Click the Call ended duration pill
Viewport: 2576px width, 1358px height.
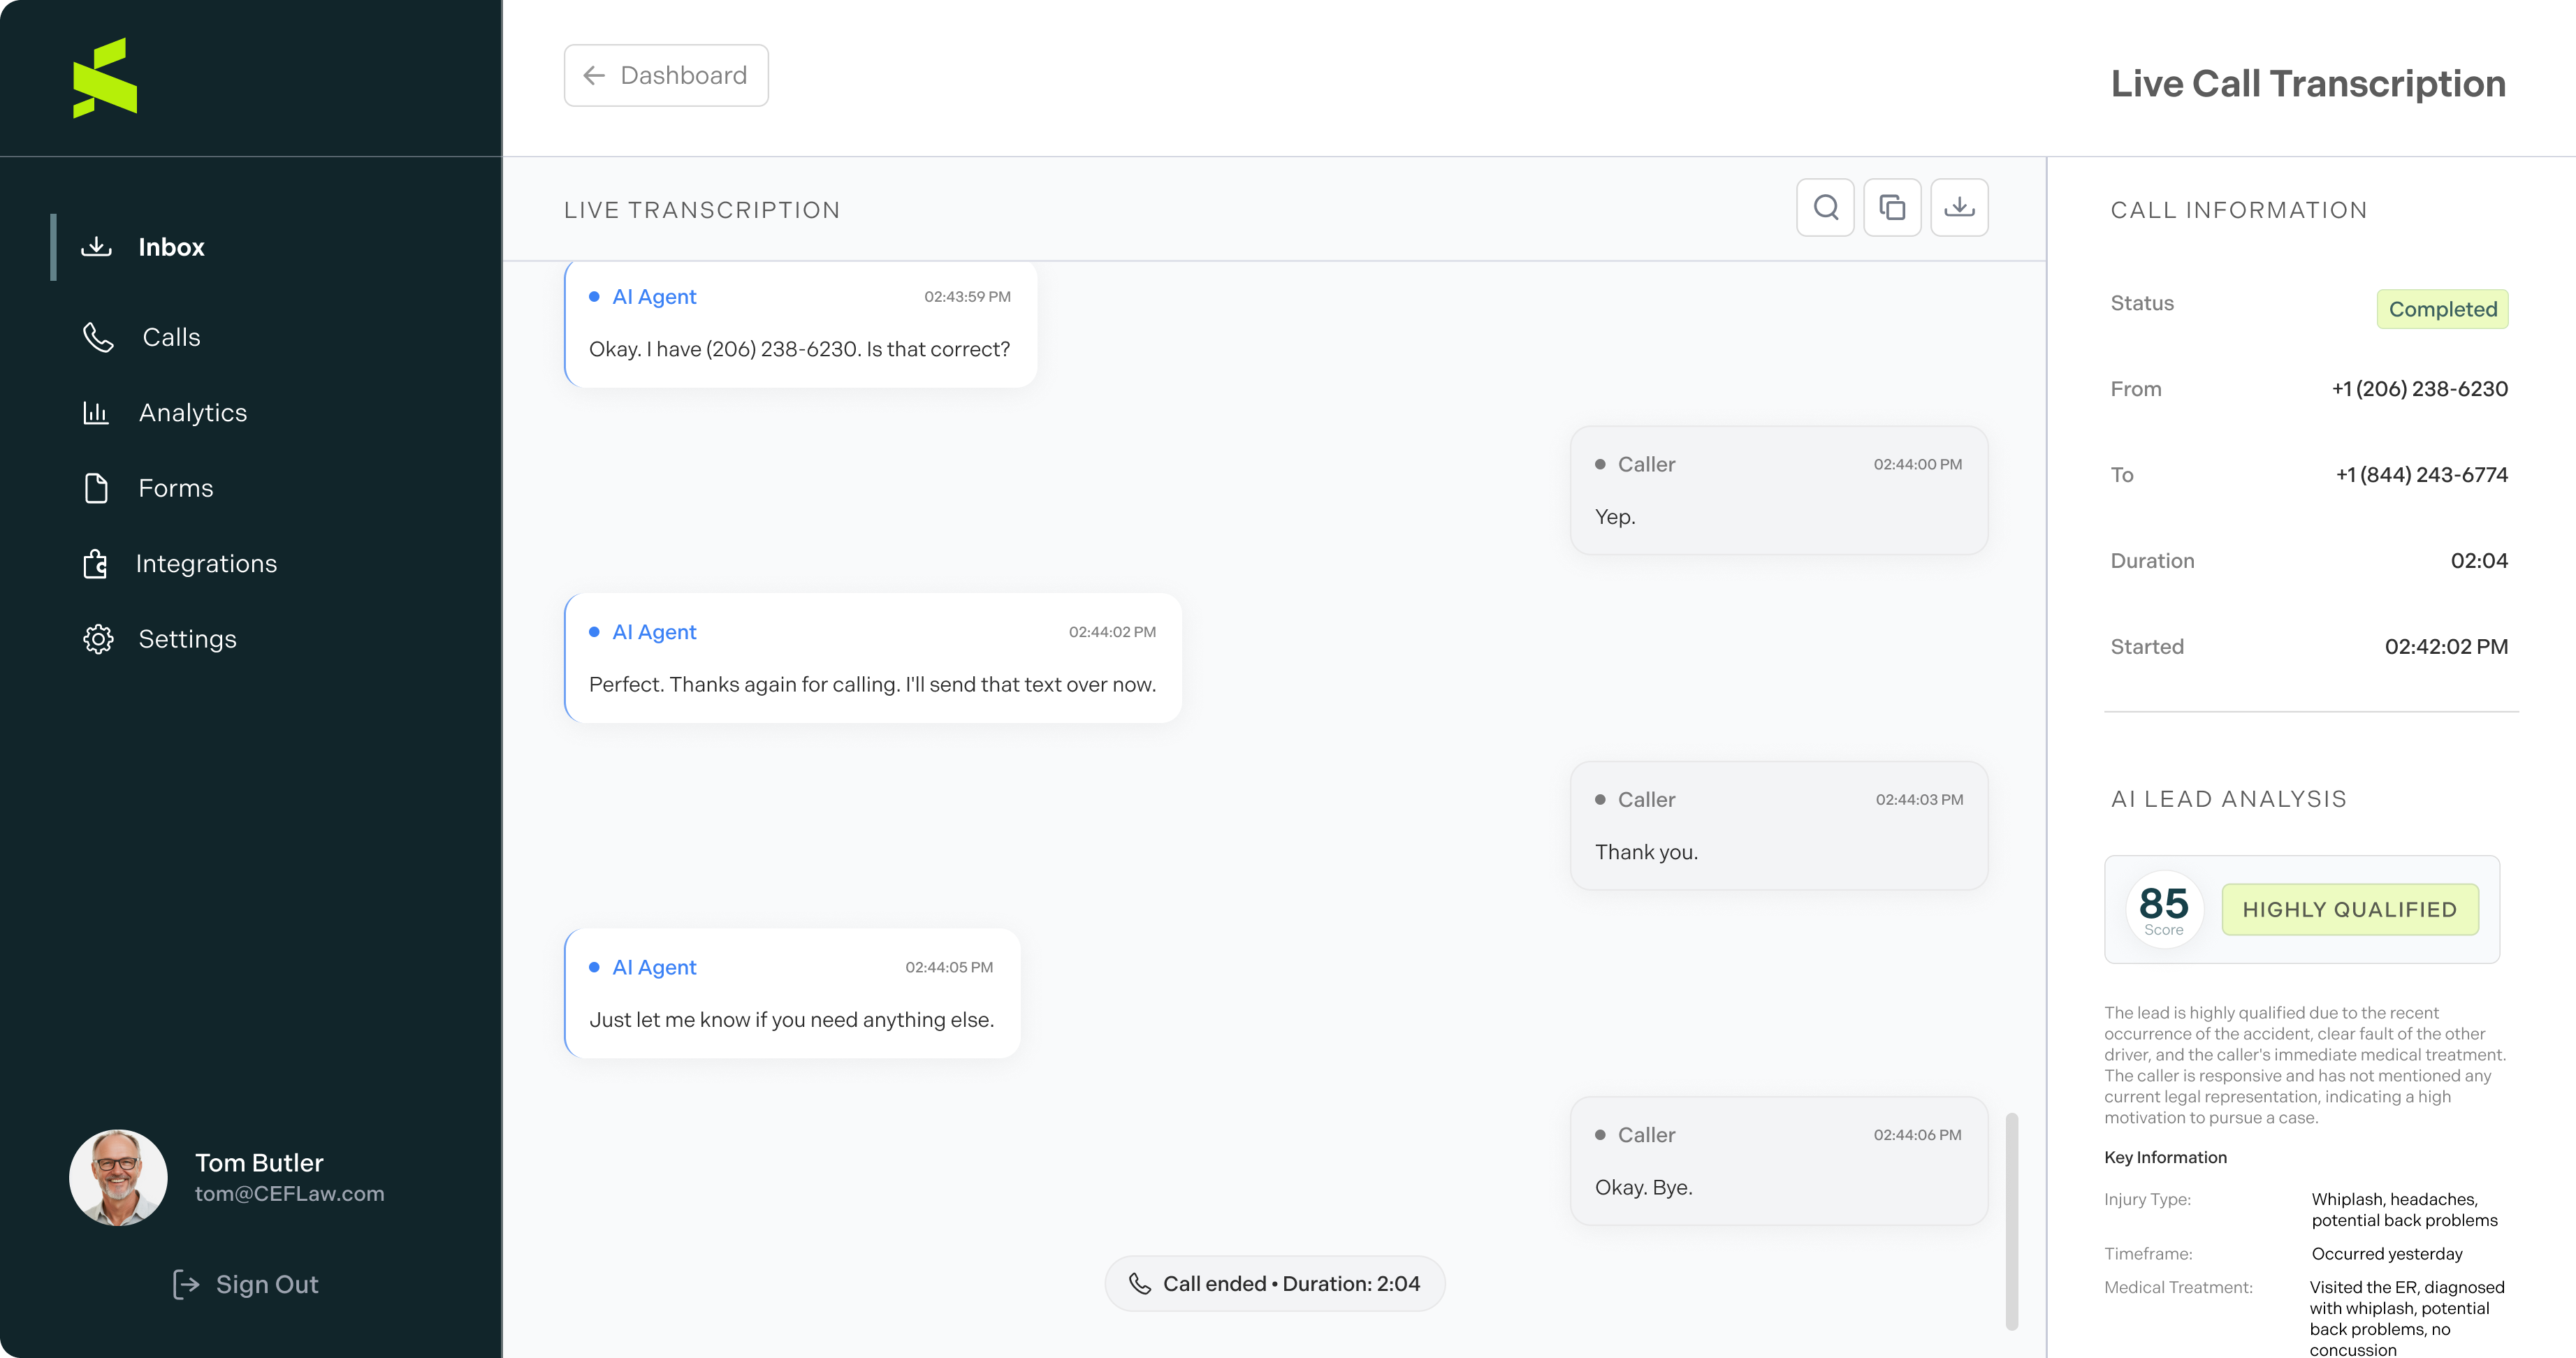(1275, 1283)
